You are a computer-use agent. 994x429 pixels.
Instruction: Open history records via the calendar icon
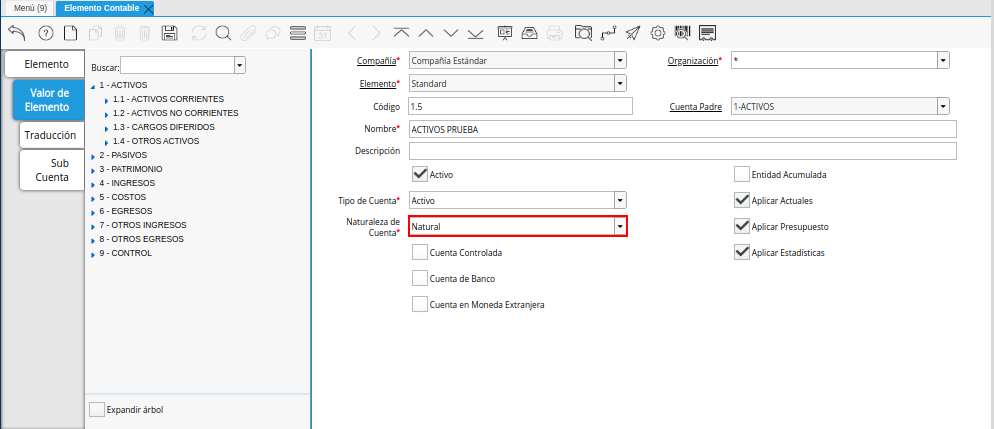[323, 33]
